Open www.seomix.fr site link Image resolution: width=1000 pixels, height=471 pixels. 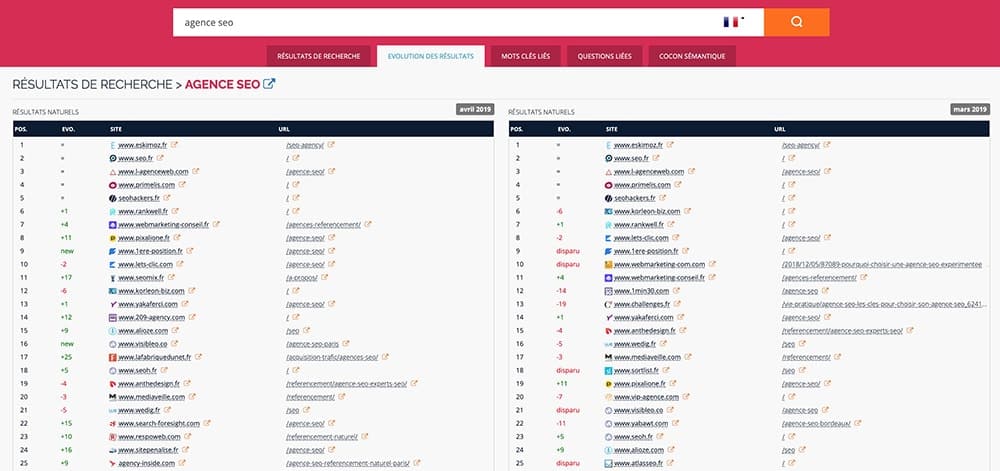(x=141, y=278)
